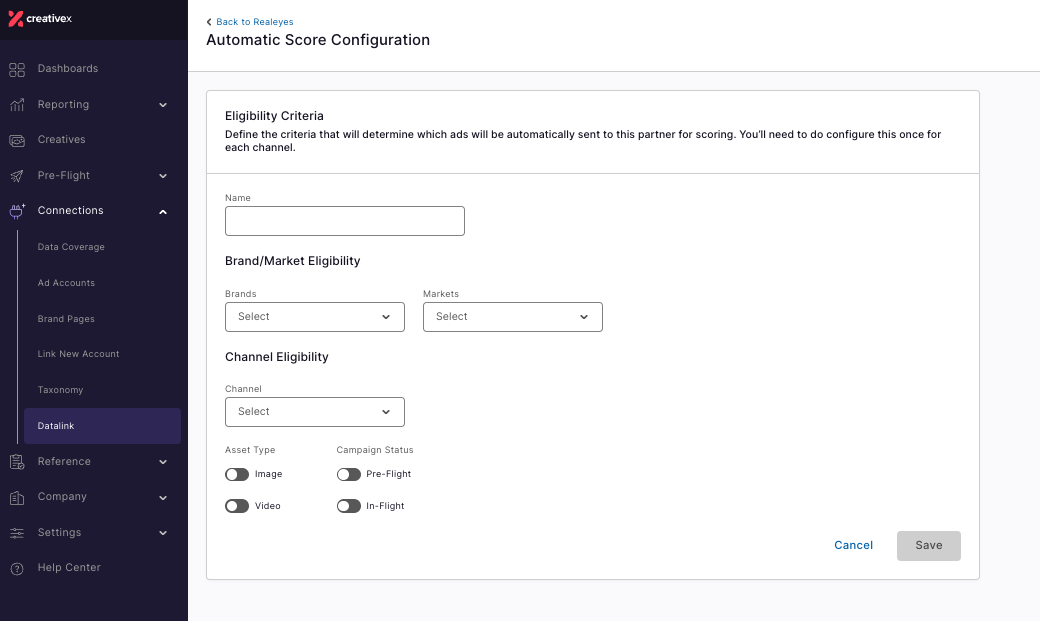Click the back arrow beside Back to Realeyes
The image size is (1040, 621).
209,22
